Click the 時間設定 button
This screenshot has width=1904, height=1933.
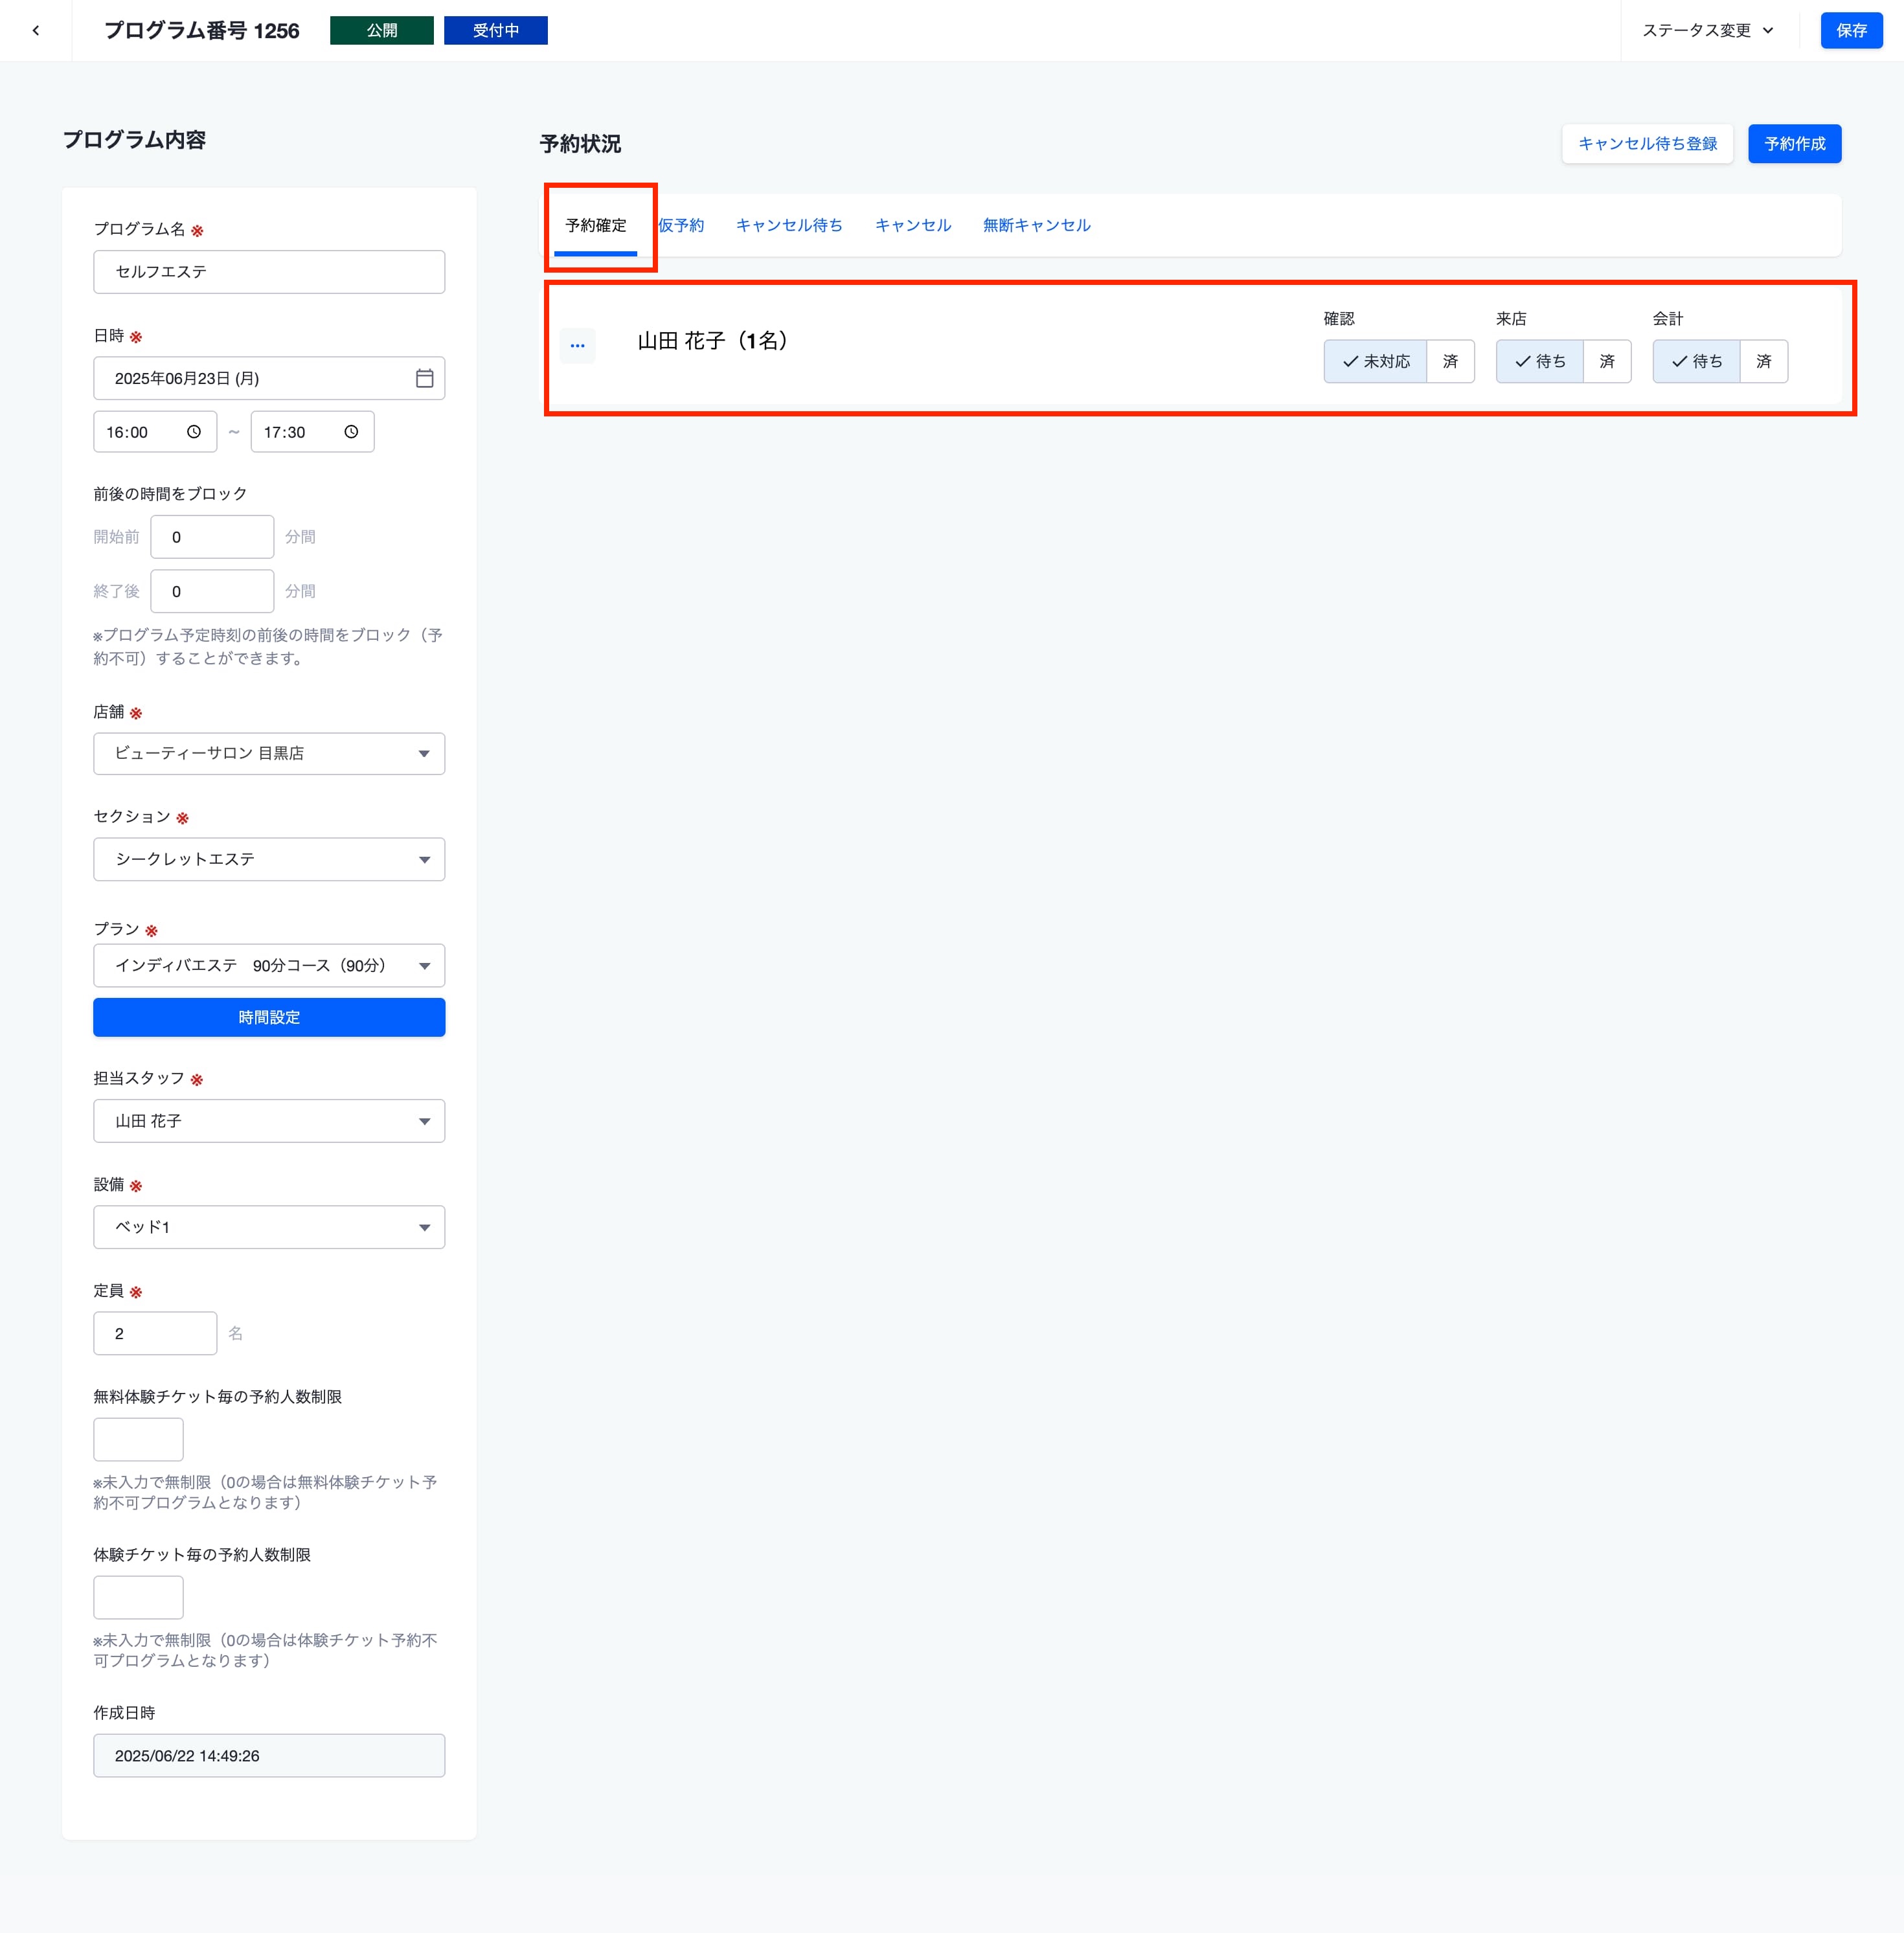269,1017
